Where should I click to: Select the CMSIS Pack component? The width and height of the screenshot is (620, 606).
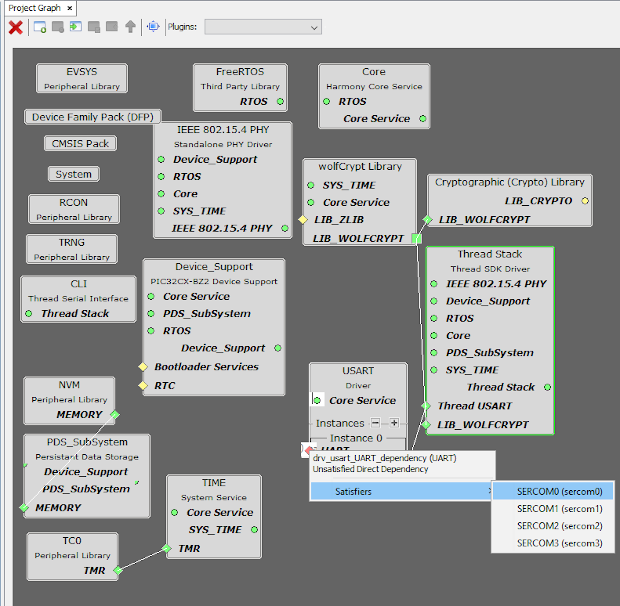pos(82,144)
